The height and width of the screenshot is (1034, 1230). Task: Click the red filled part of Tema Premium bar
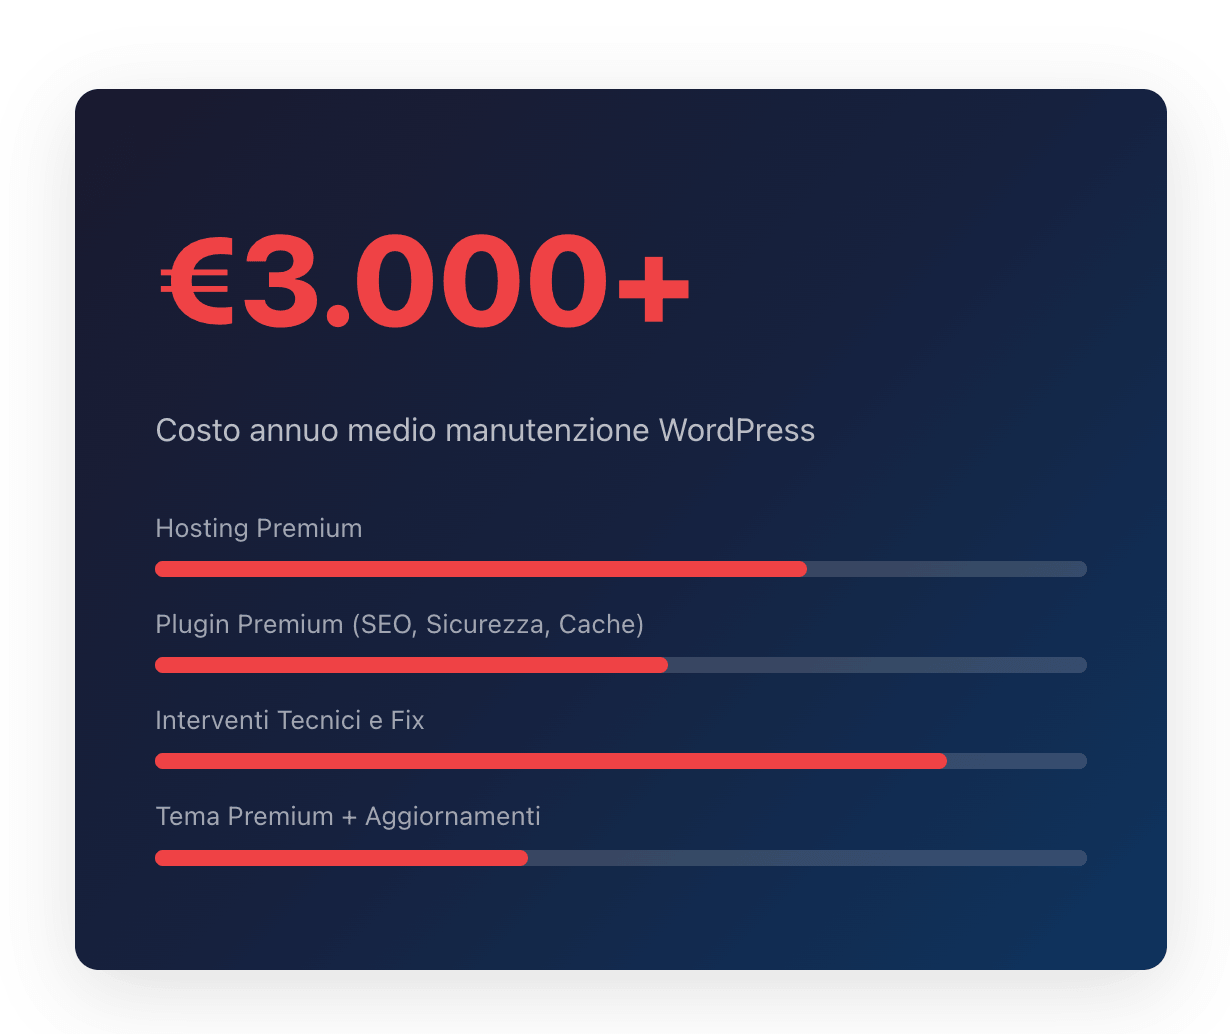coord(341,858)
